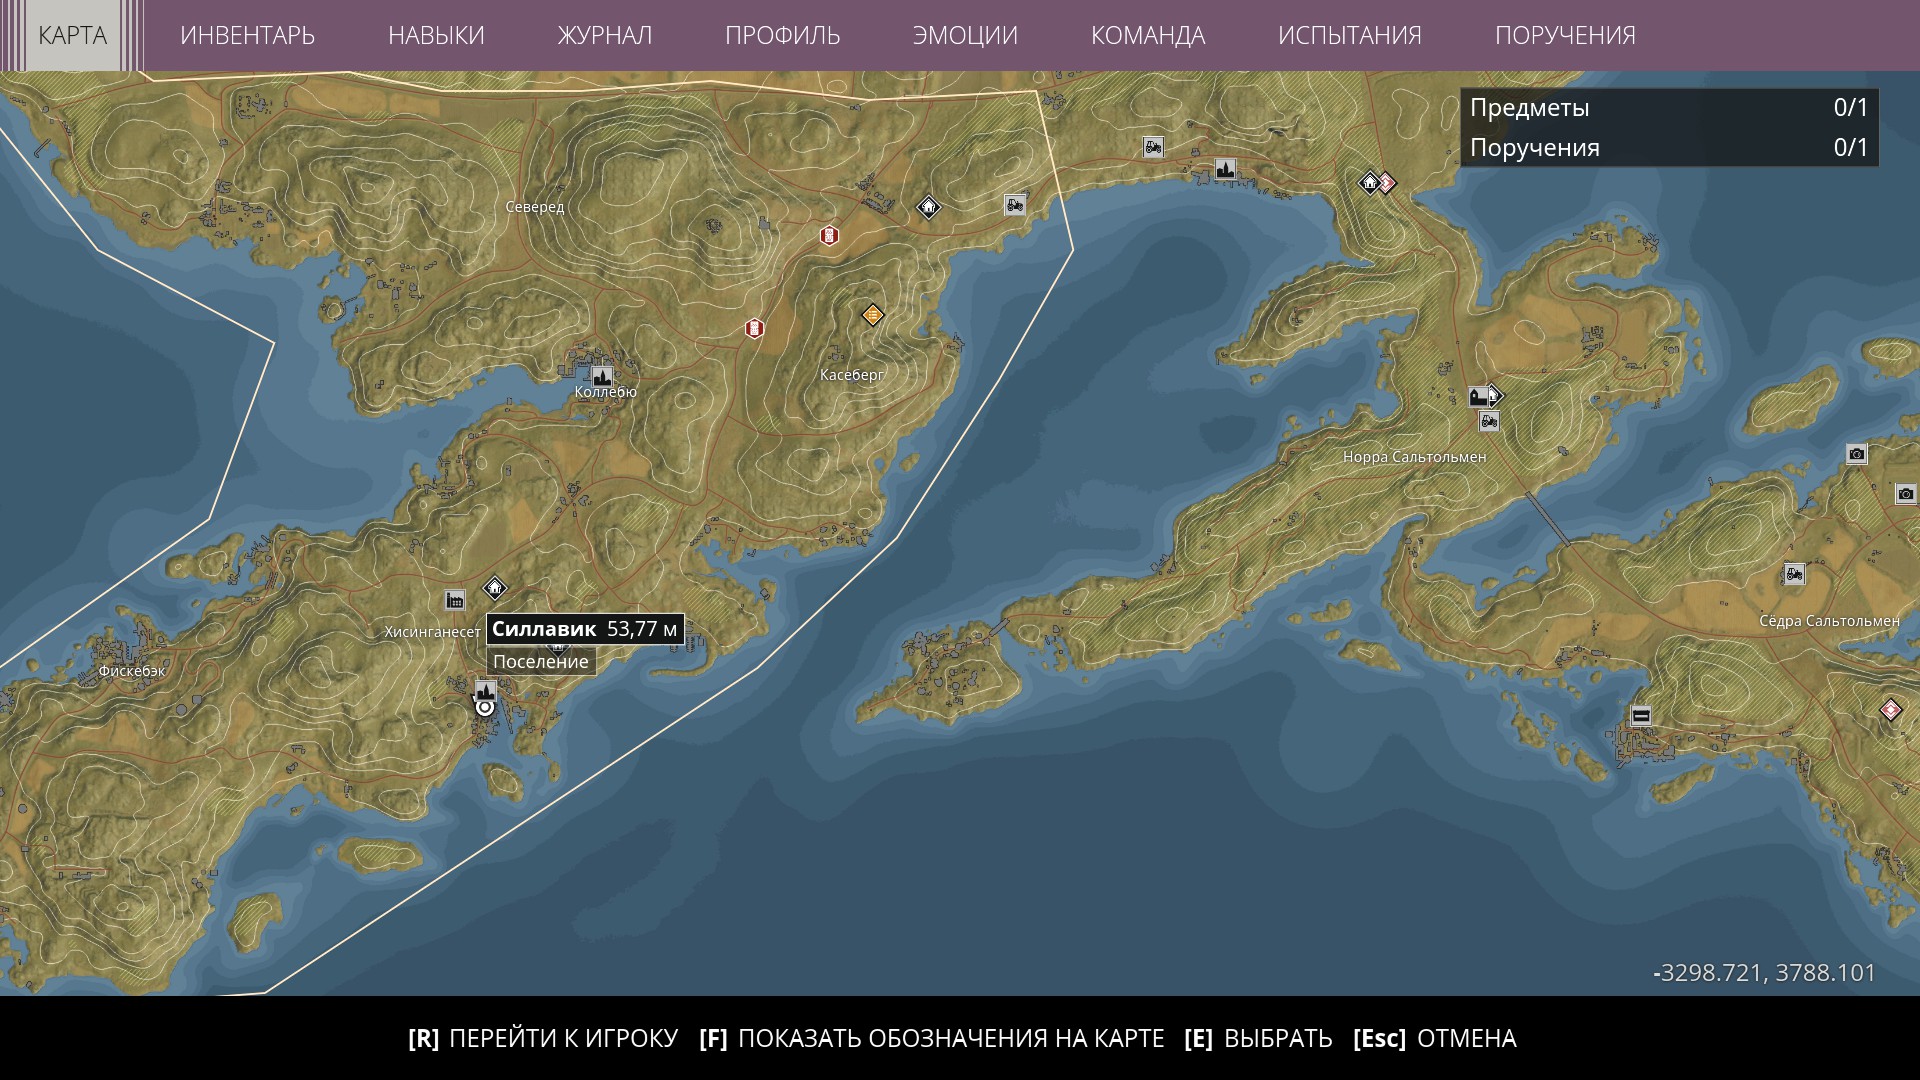Click the church icon on the northern shore
Image resolution: width=1920 pixels, height=1080 pixels.
1225,168
